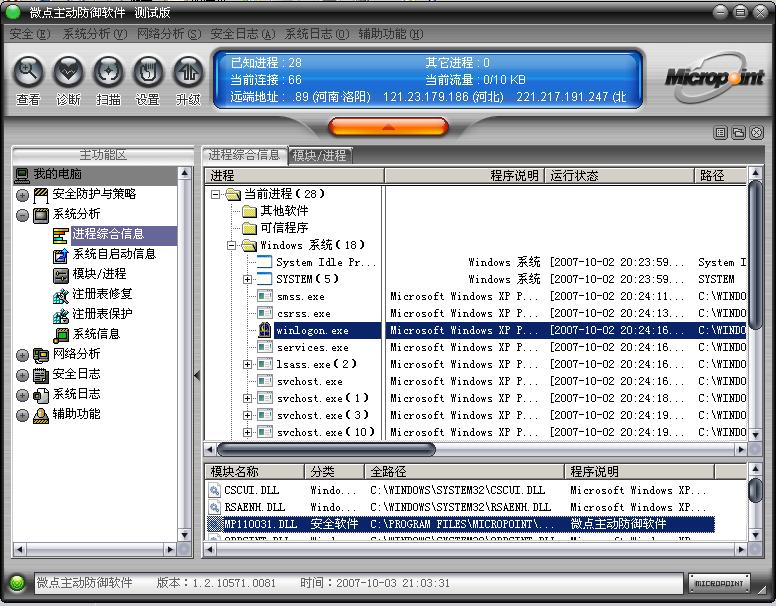Open the 设置 hand toolbar icon

point(148,72)
